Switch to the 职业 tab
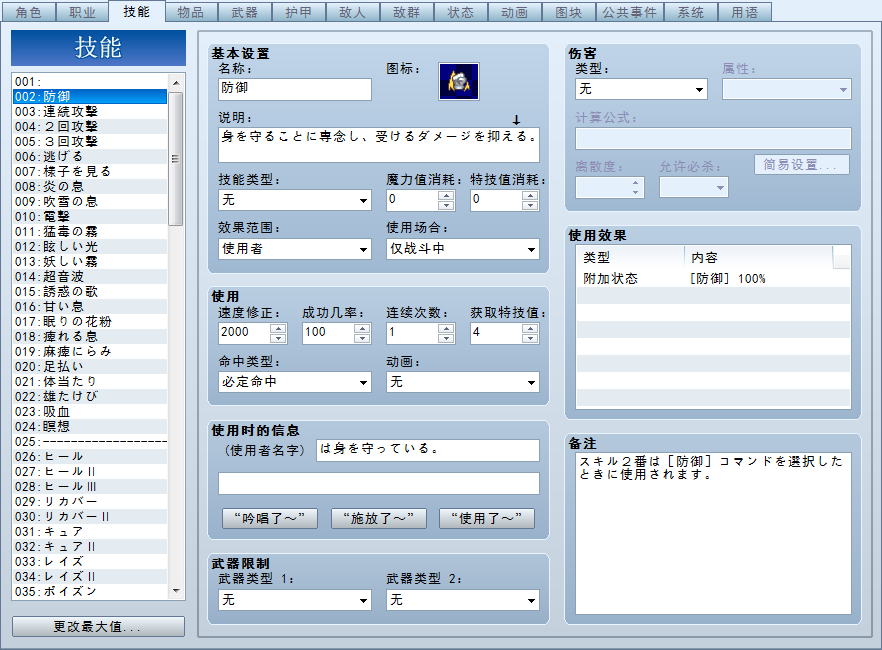The width and height of the screenshot is (882, 650). (82, 12)
